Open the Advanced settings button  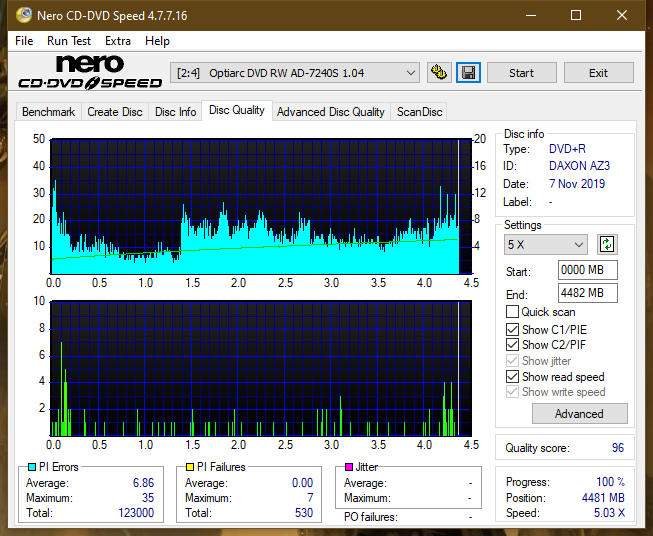point(579,414)
